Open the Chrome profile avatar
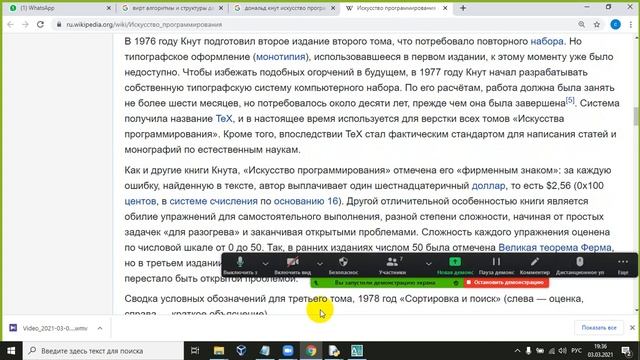Image resolution: width=640 pixels, height=360 pixels. [x=616, y=24]
